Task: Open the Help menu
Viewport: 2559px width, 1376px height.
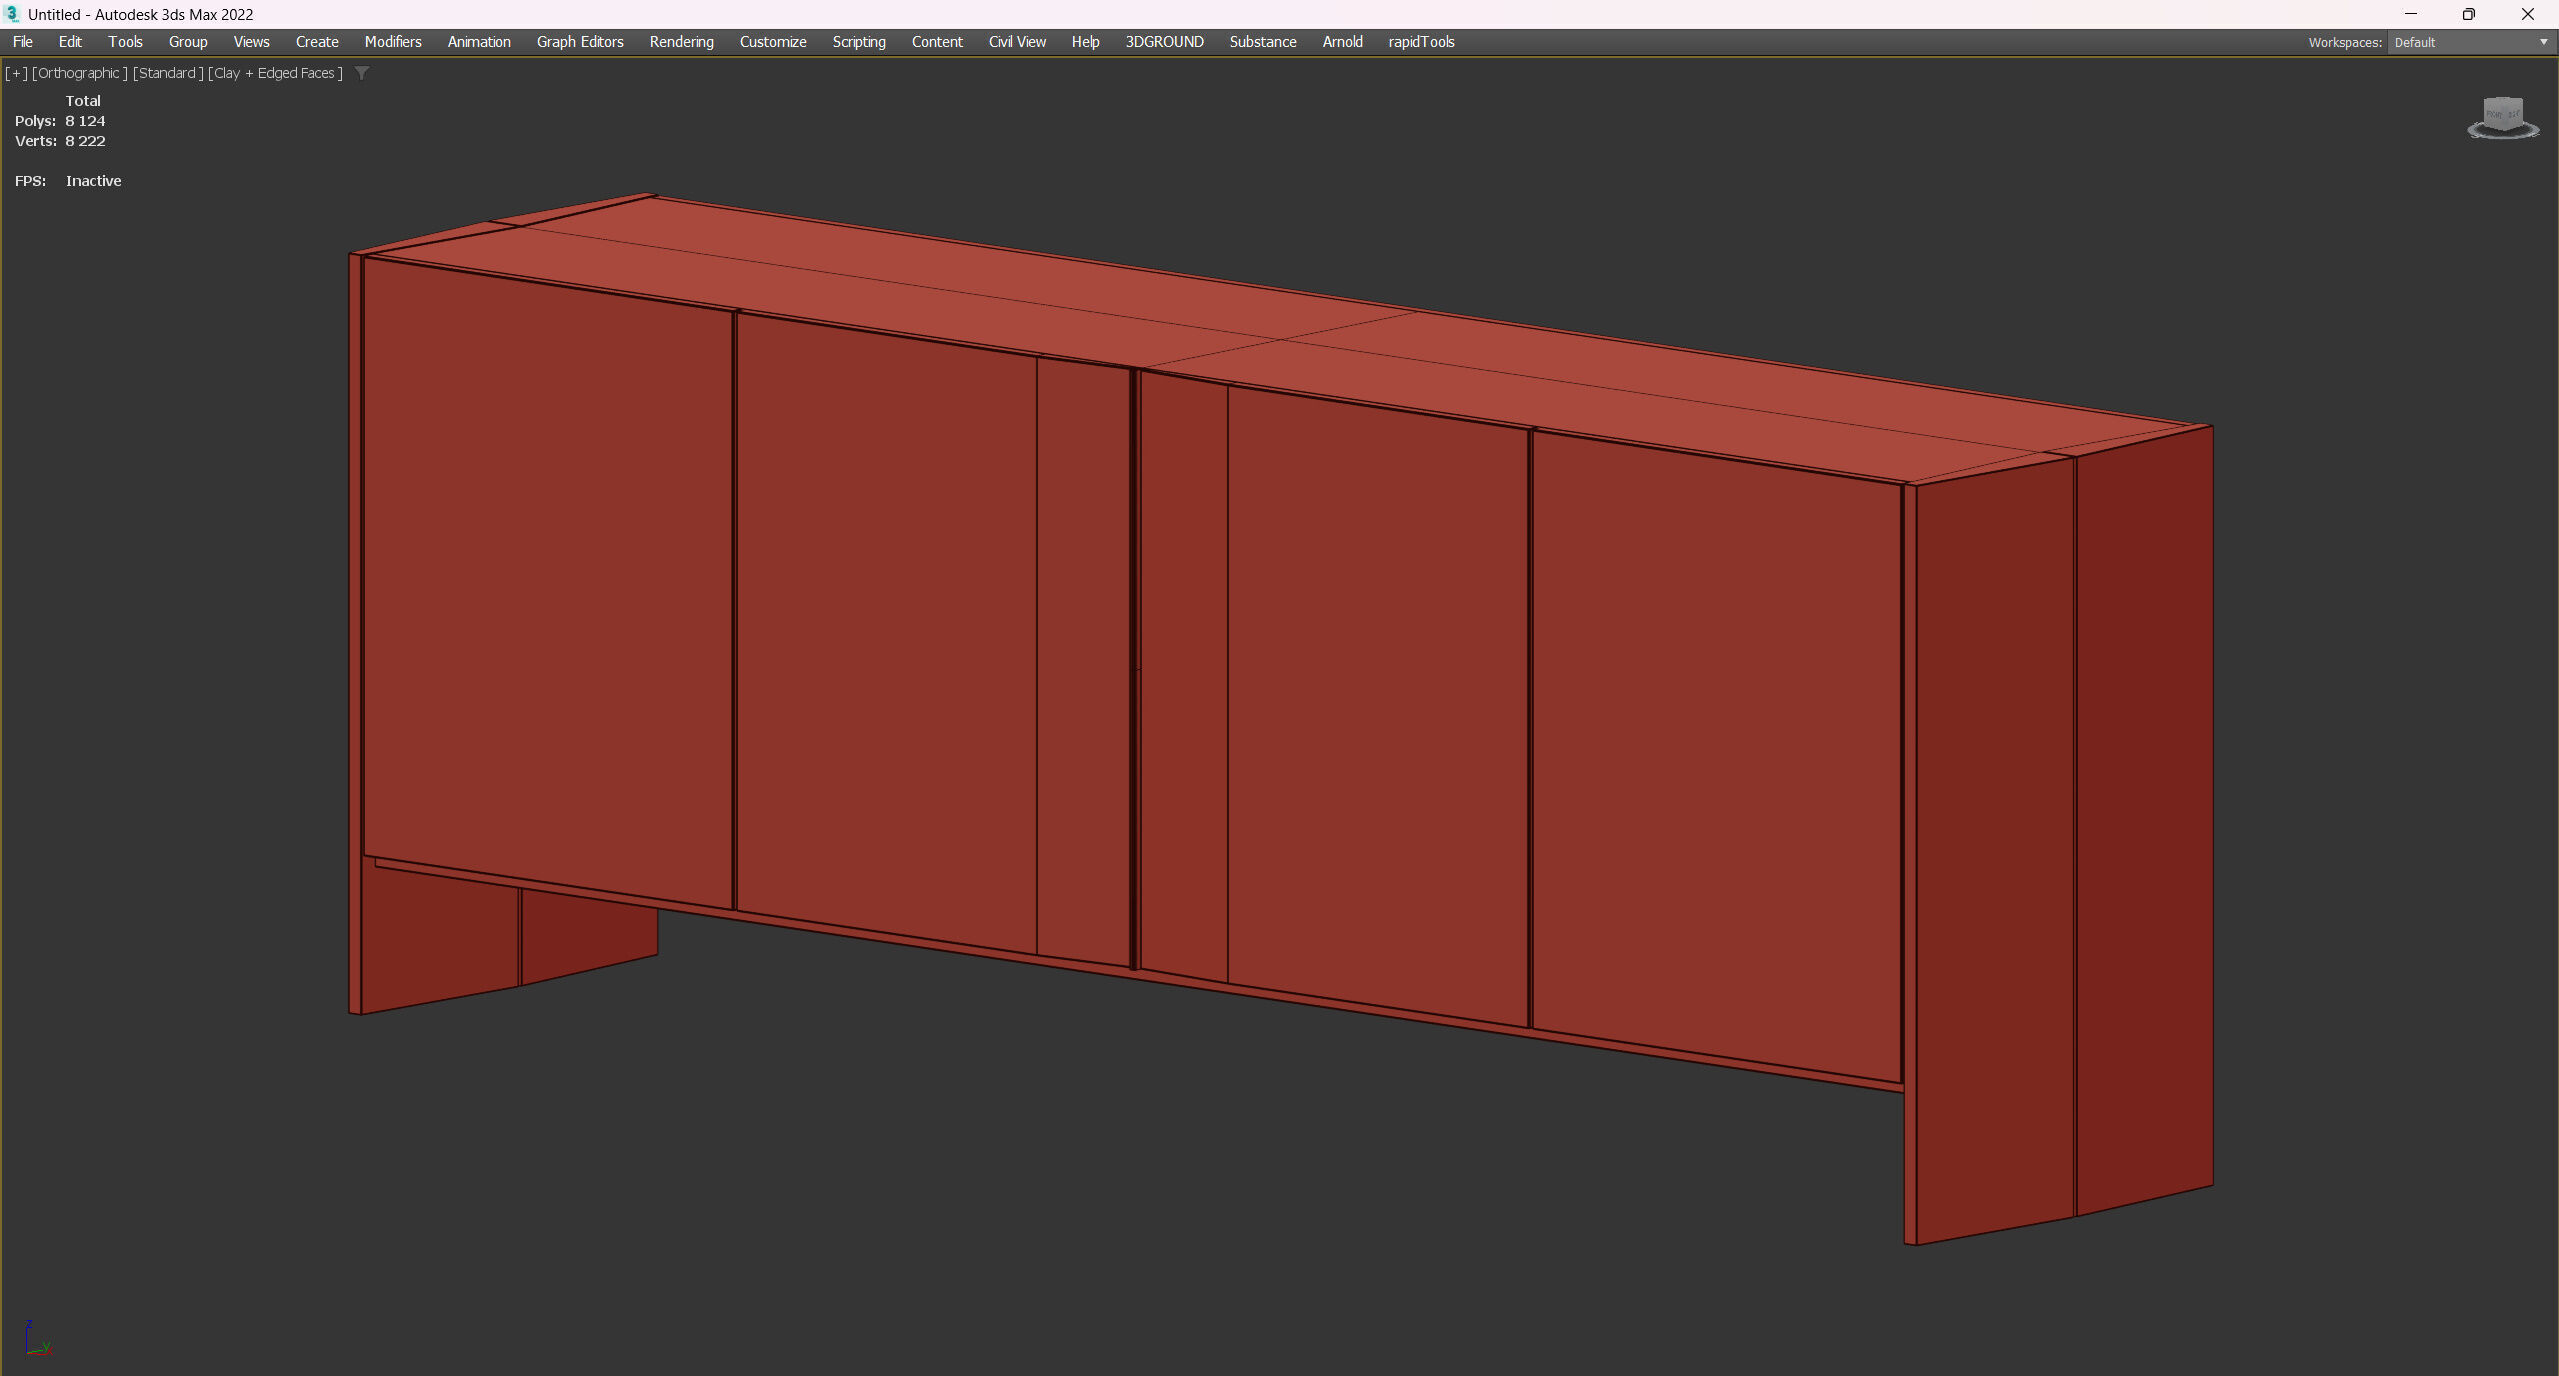Action: 1085,42
